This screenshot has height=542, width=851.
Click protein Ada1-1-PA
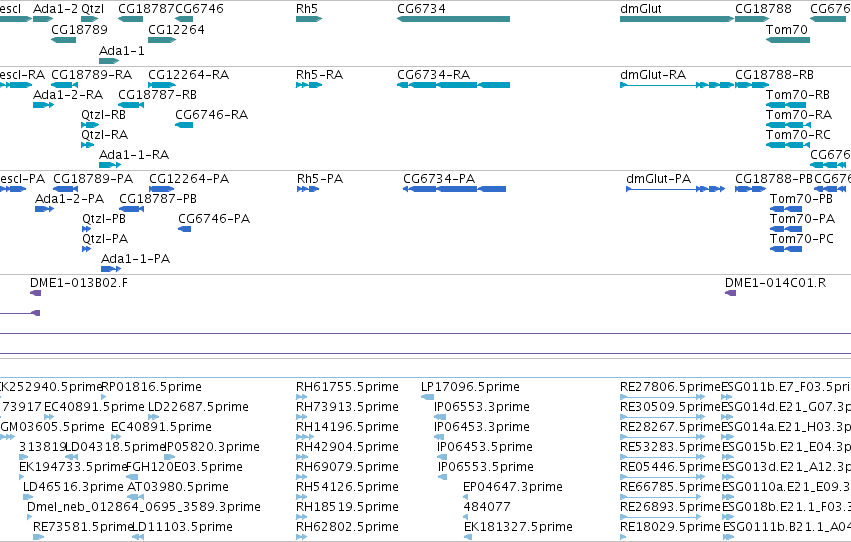(111, 269)
